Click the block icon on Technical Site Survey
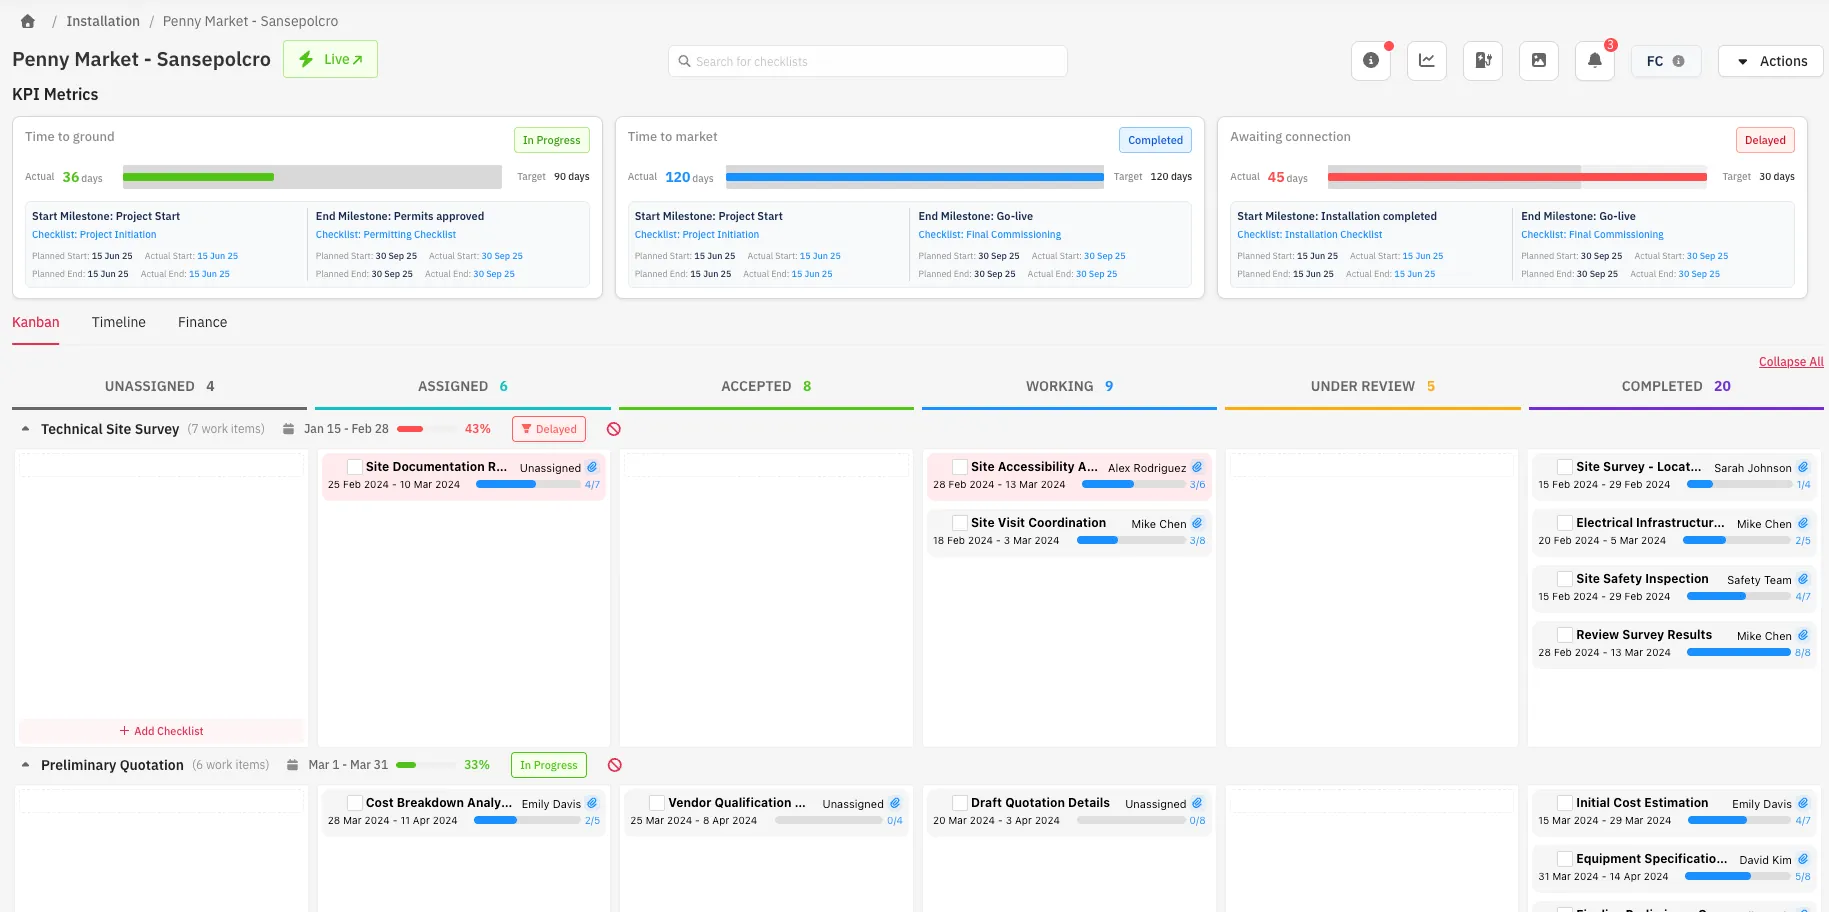Screen dimensions: 1829x912 tap(614, 429)
